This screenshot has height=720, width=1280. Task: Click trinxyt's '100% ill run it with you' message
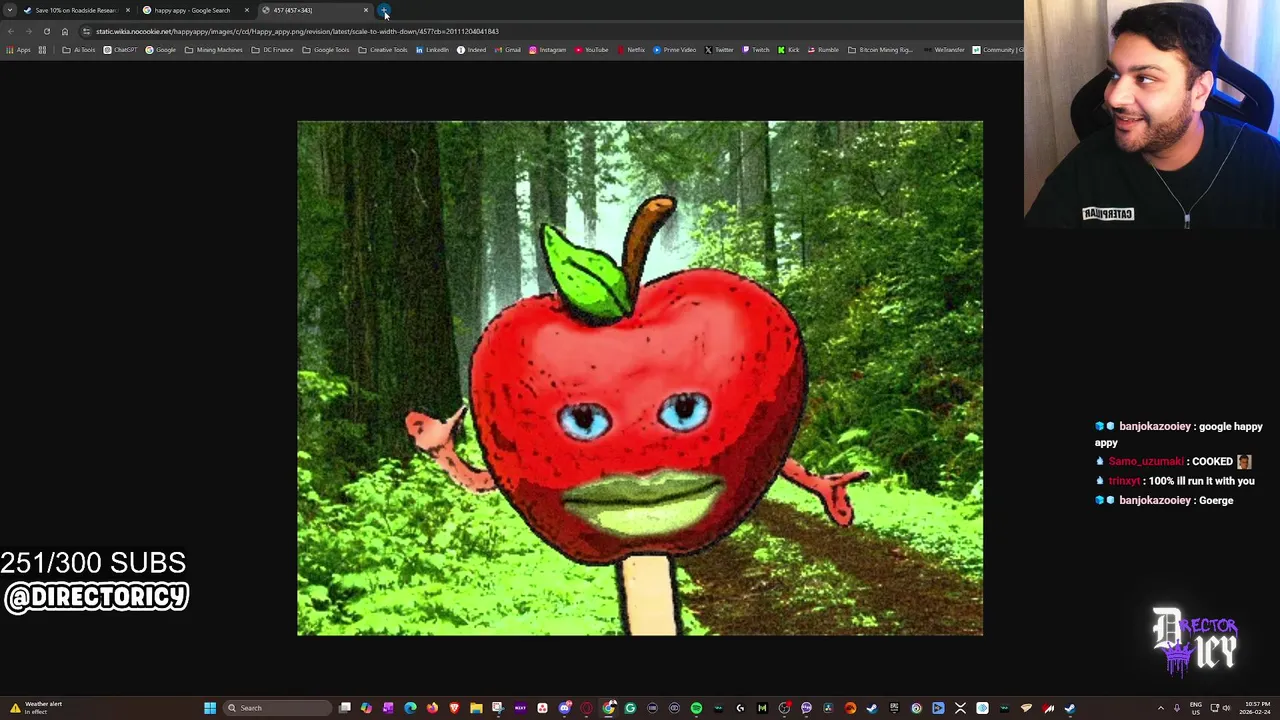coord(1176,481)
